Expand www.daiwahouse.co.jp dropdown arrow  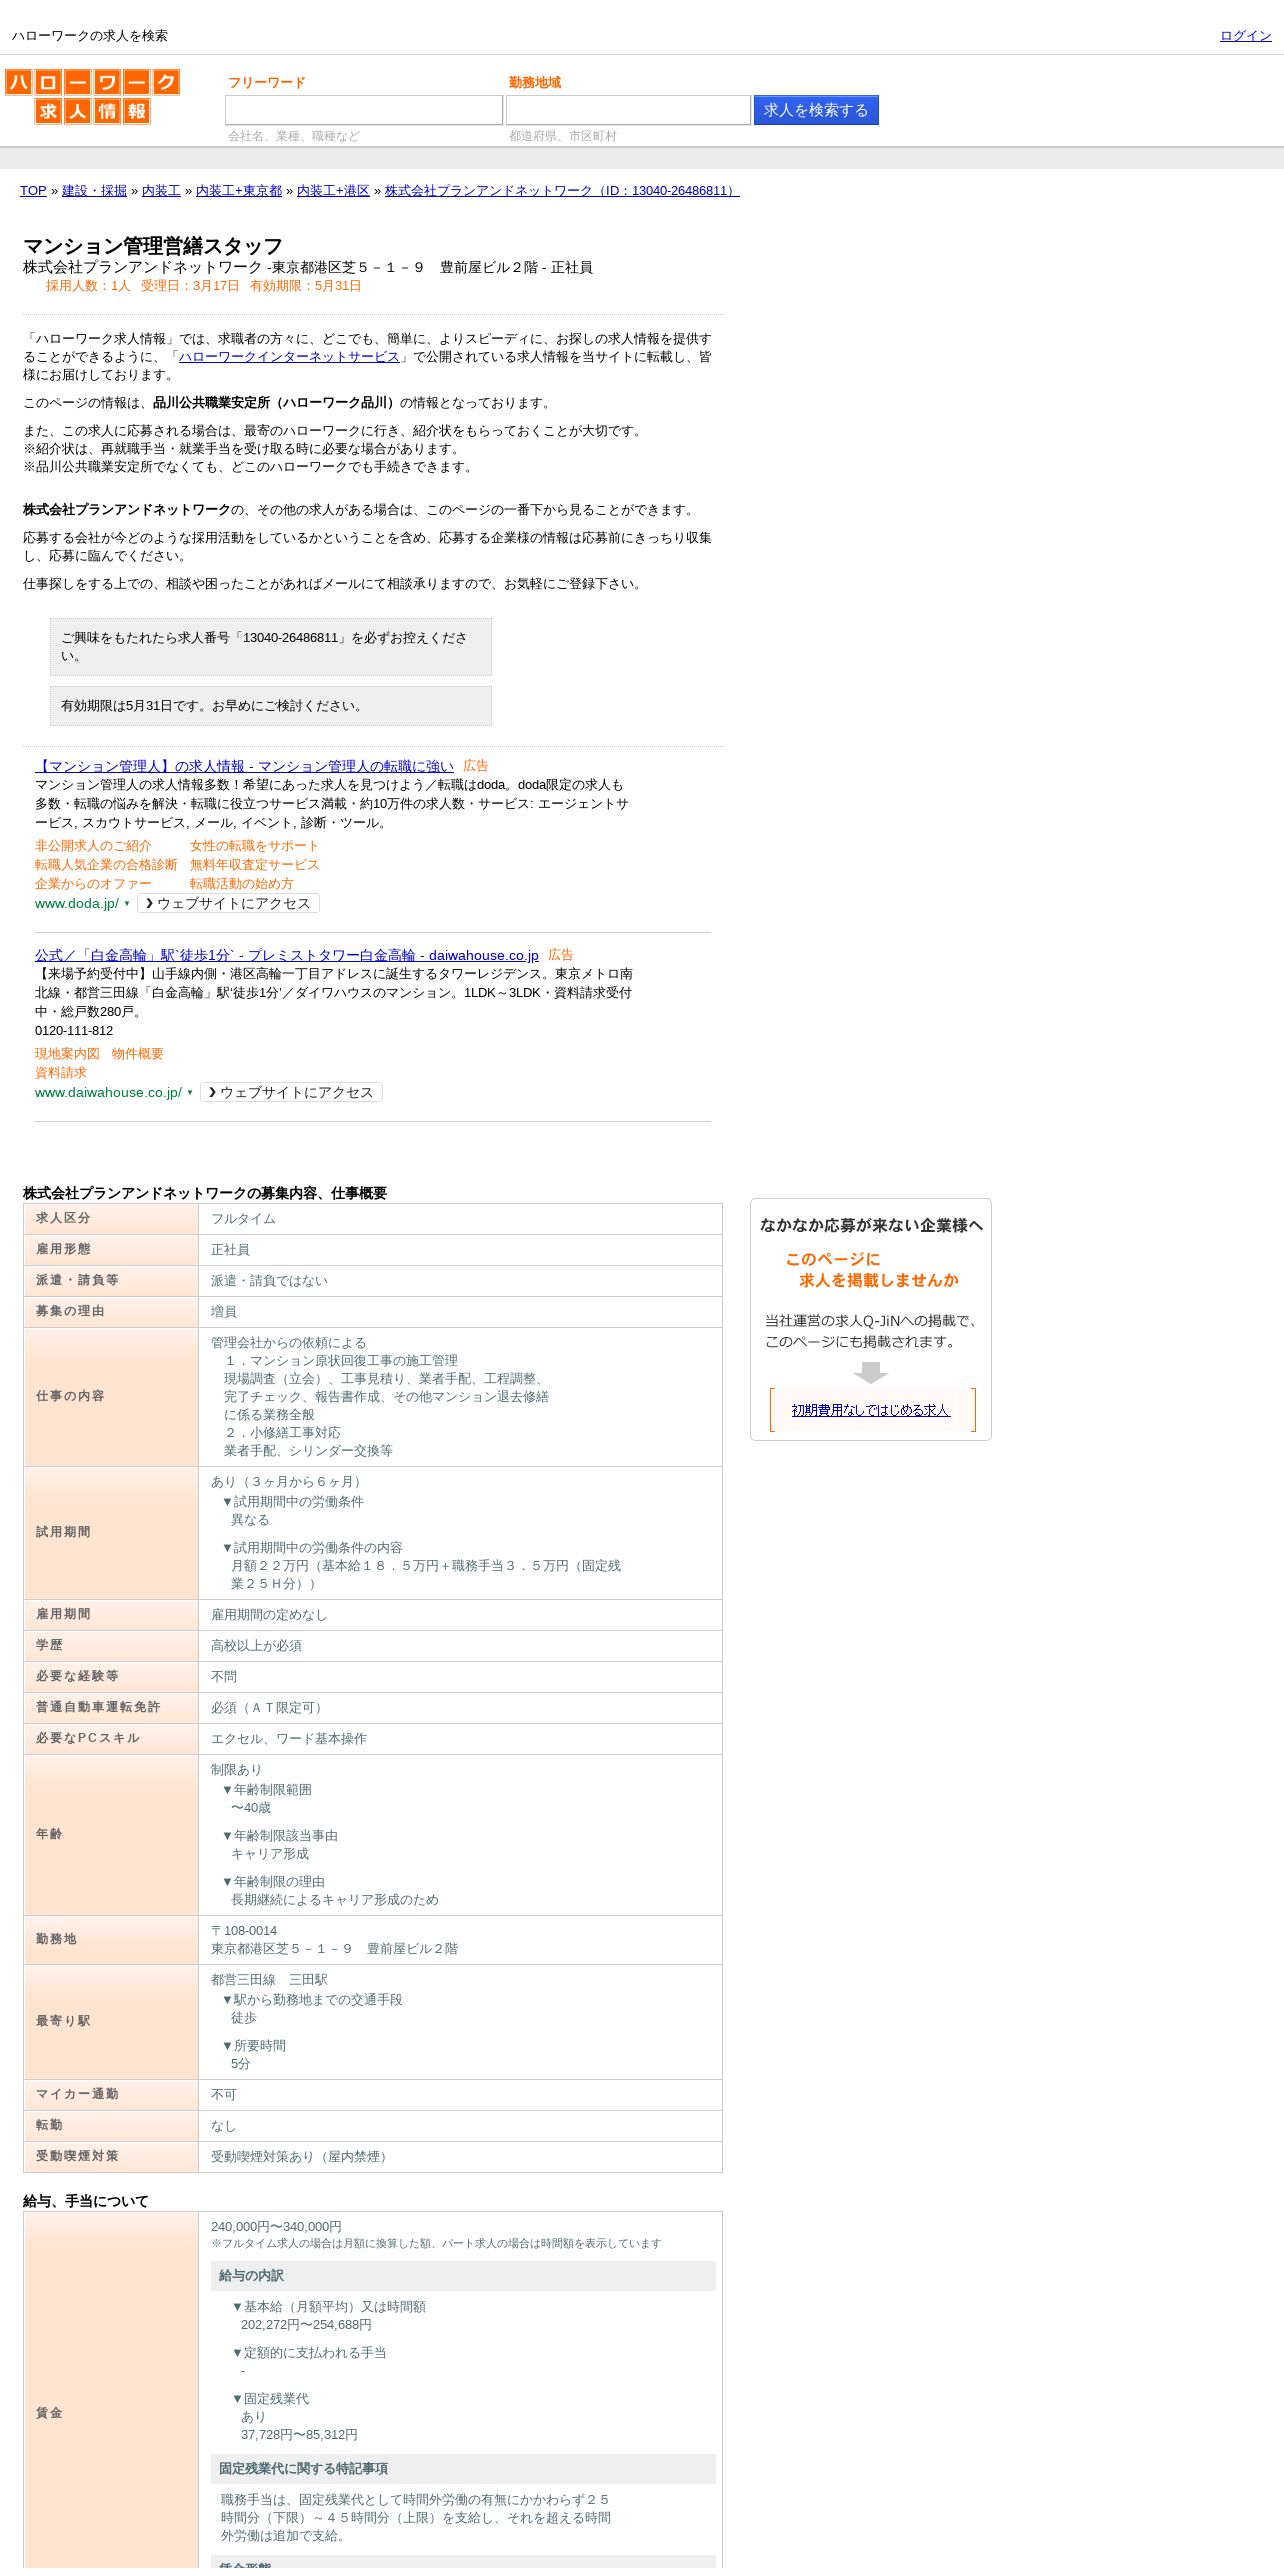[190, 1092]
